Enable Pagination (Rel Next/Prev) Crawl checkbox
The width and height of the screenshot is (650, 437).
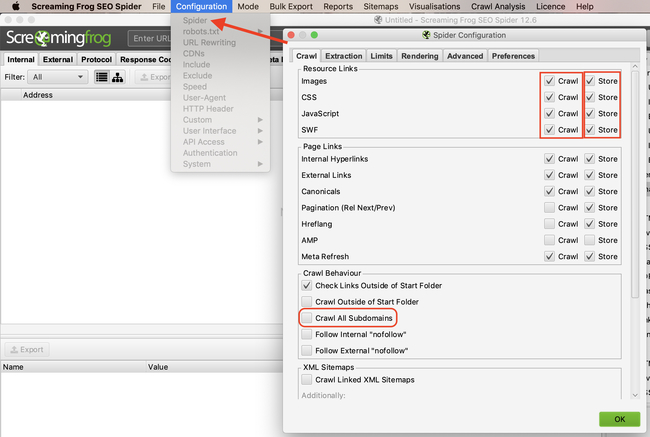click(549, 208)
